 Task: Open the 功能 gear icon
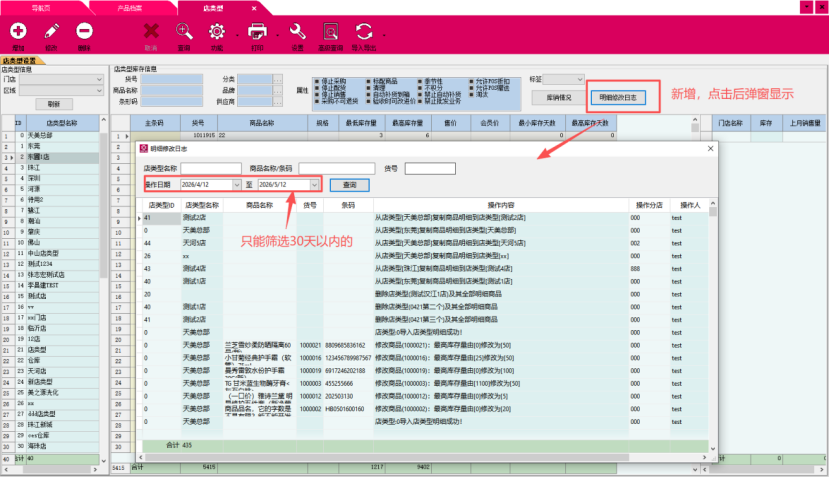tap(217, 31)
